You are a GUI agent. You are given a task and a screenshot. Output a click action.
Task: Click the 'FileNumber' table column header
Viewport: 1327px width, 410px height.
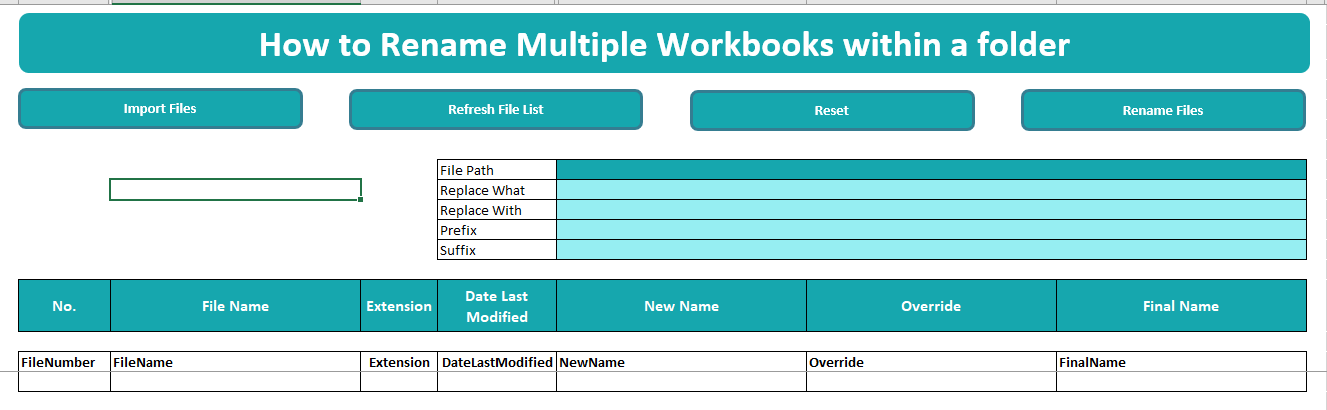(x=64, y=362)
